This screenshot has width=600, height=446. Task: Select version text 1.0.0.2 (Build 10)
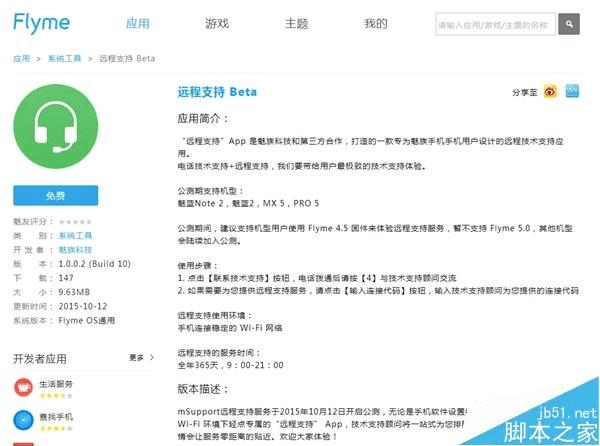coord(95,264)
